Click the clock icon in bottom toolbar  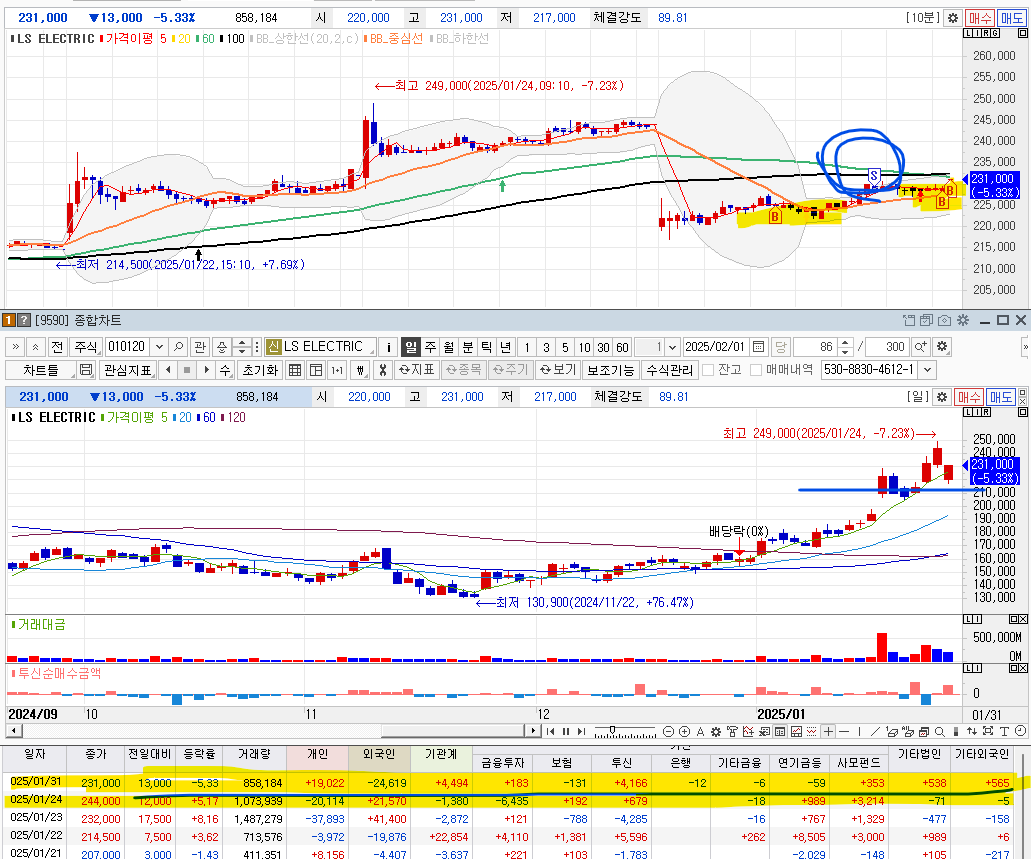(1020, 731)
